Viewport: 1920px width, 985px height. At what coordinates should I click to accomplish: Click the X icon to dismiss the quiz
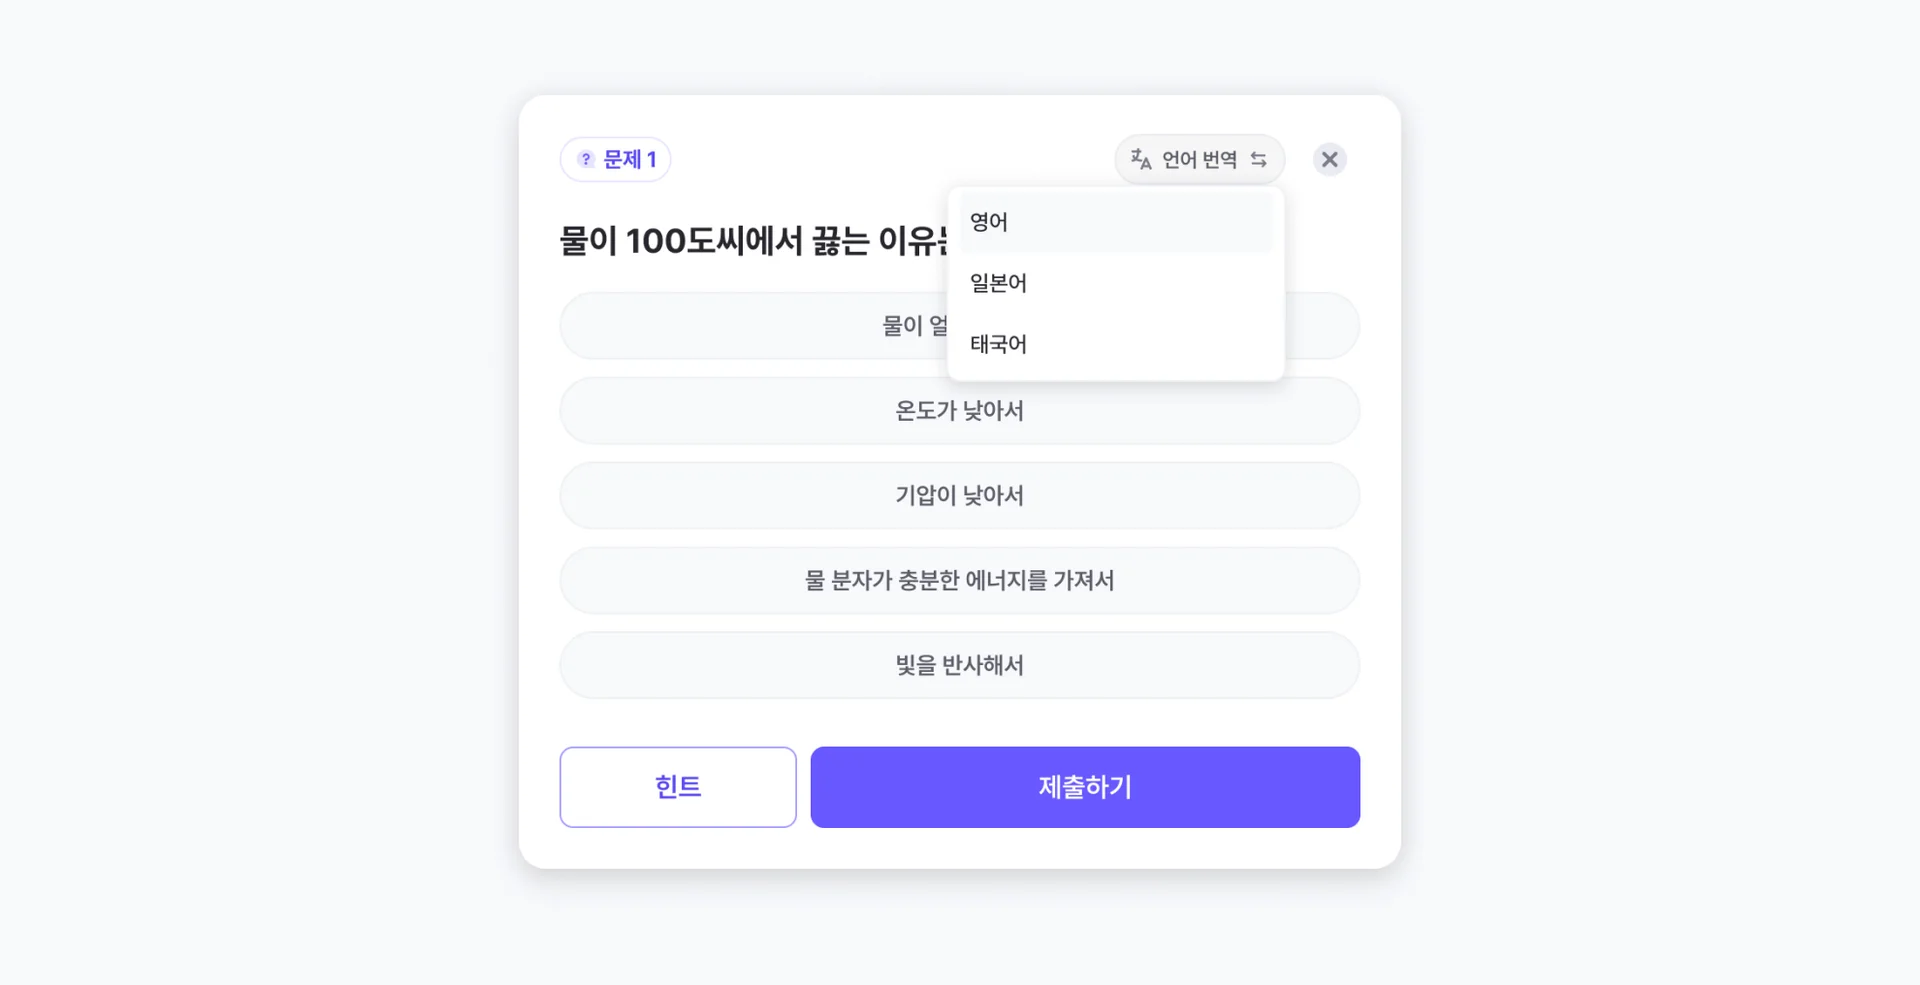coord(1330,159)
